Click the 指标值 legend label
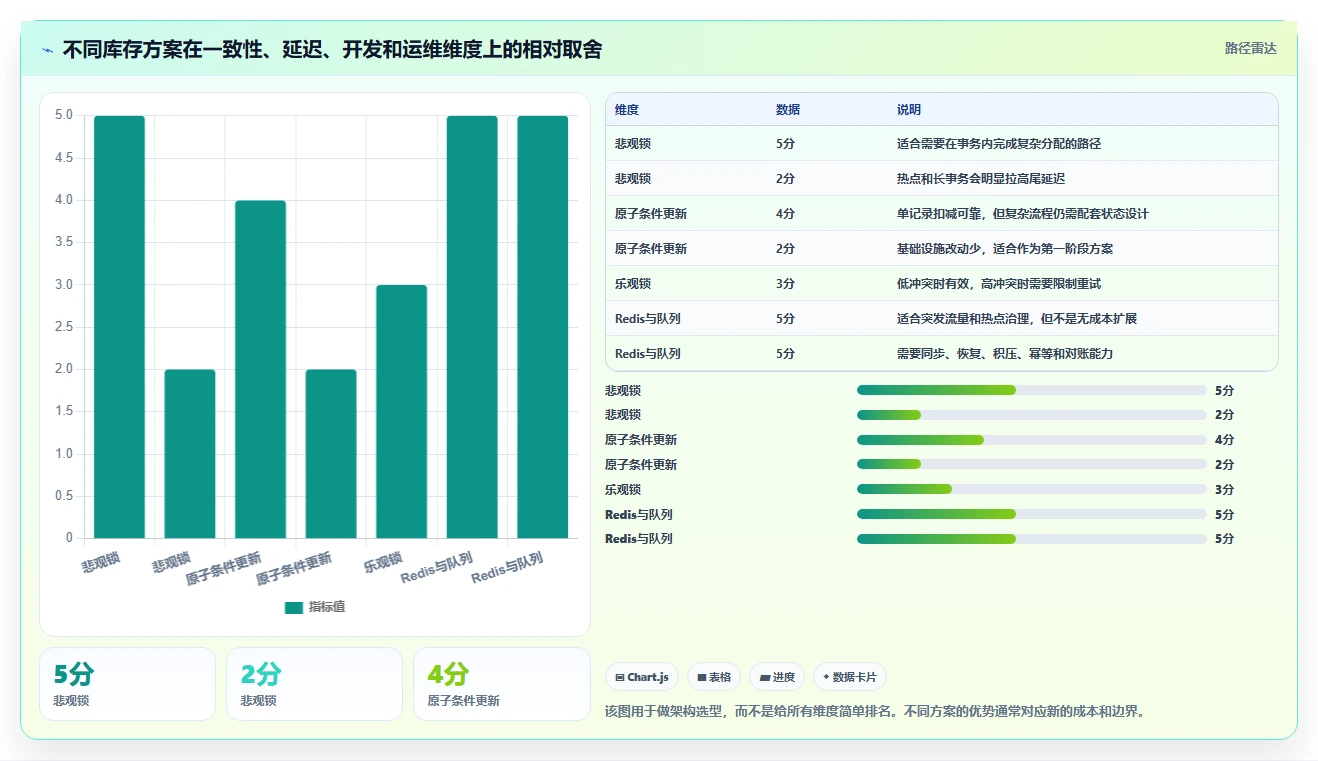1318x761 pixels. (x=327, y=607)
